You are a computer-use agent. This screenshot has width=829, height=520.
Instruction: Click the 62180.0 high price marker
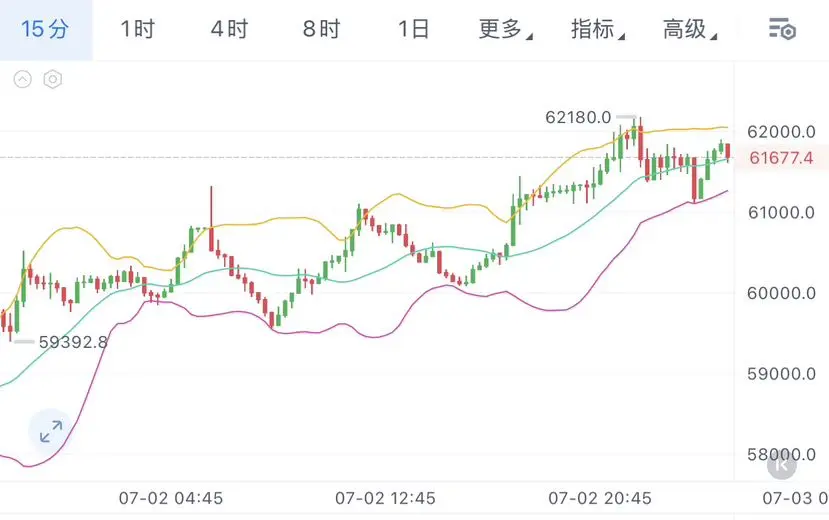(x=578, y=117)
